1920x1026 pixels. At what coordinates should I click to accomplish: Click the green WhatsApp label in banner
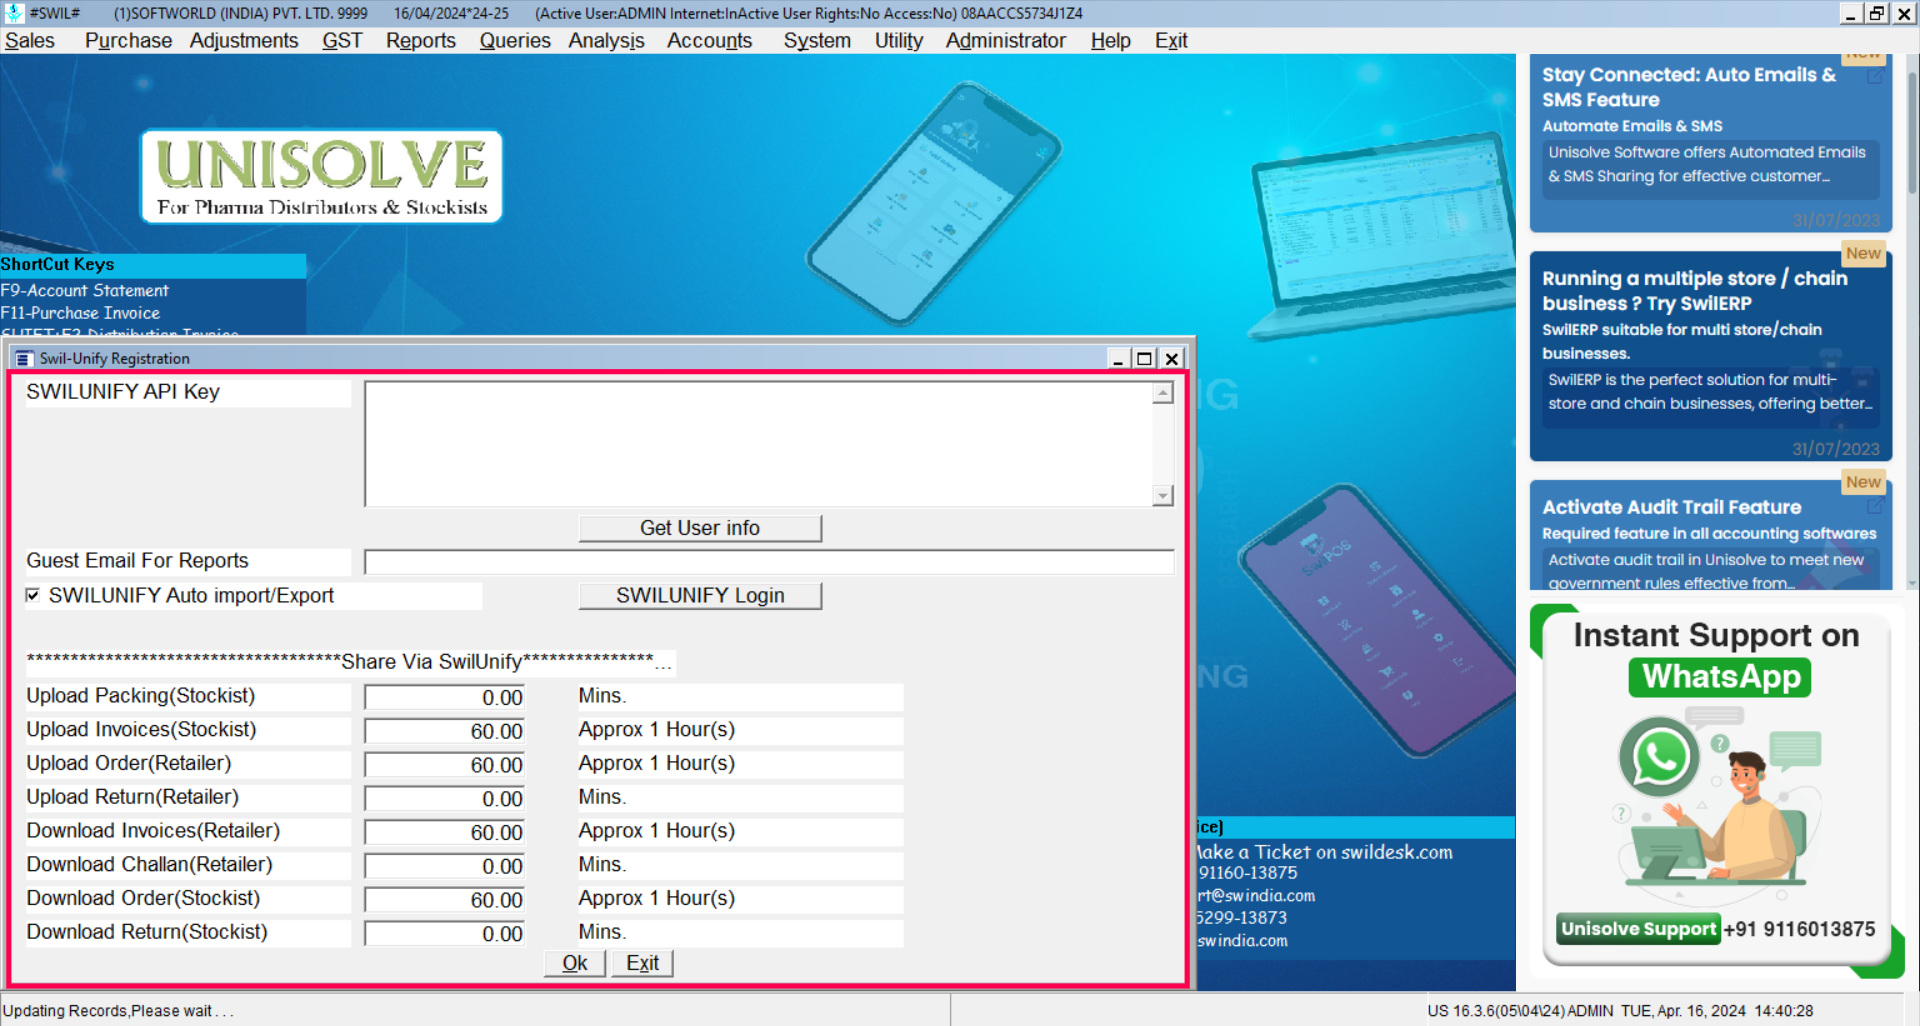pos(1721,677)
